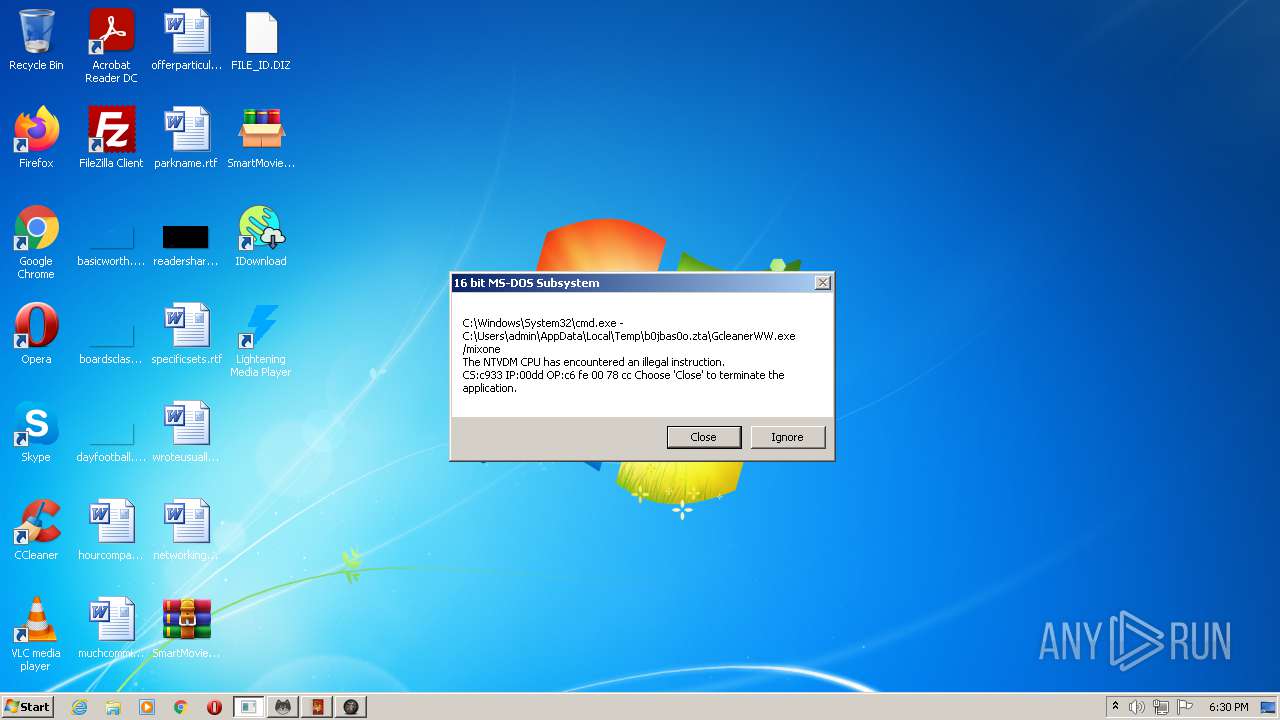
Task: Select the networking... Word document icon
Action: point(187,530)
